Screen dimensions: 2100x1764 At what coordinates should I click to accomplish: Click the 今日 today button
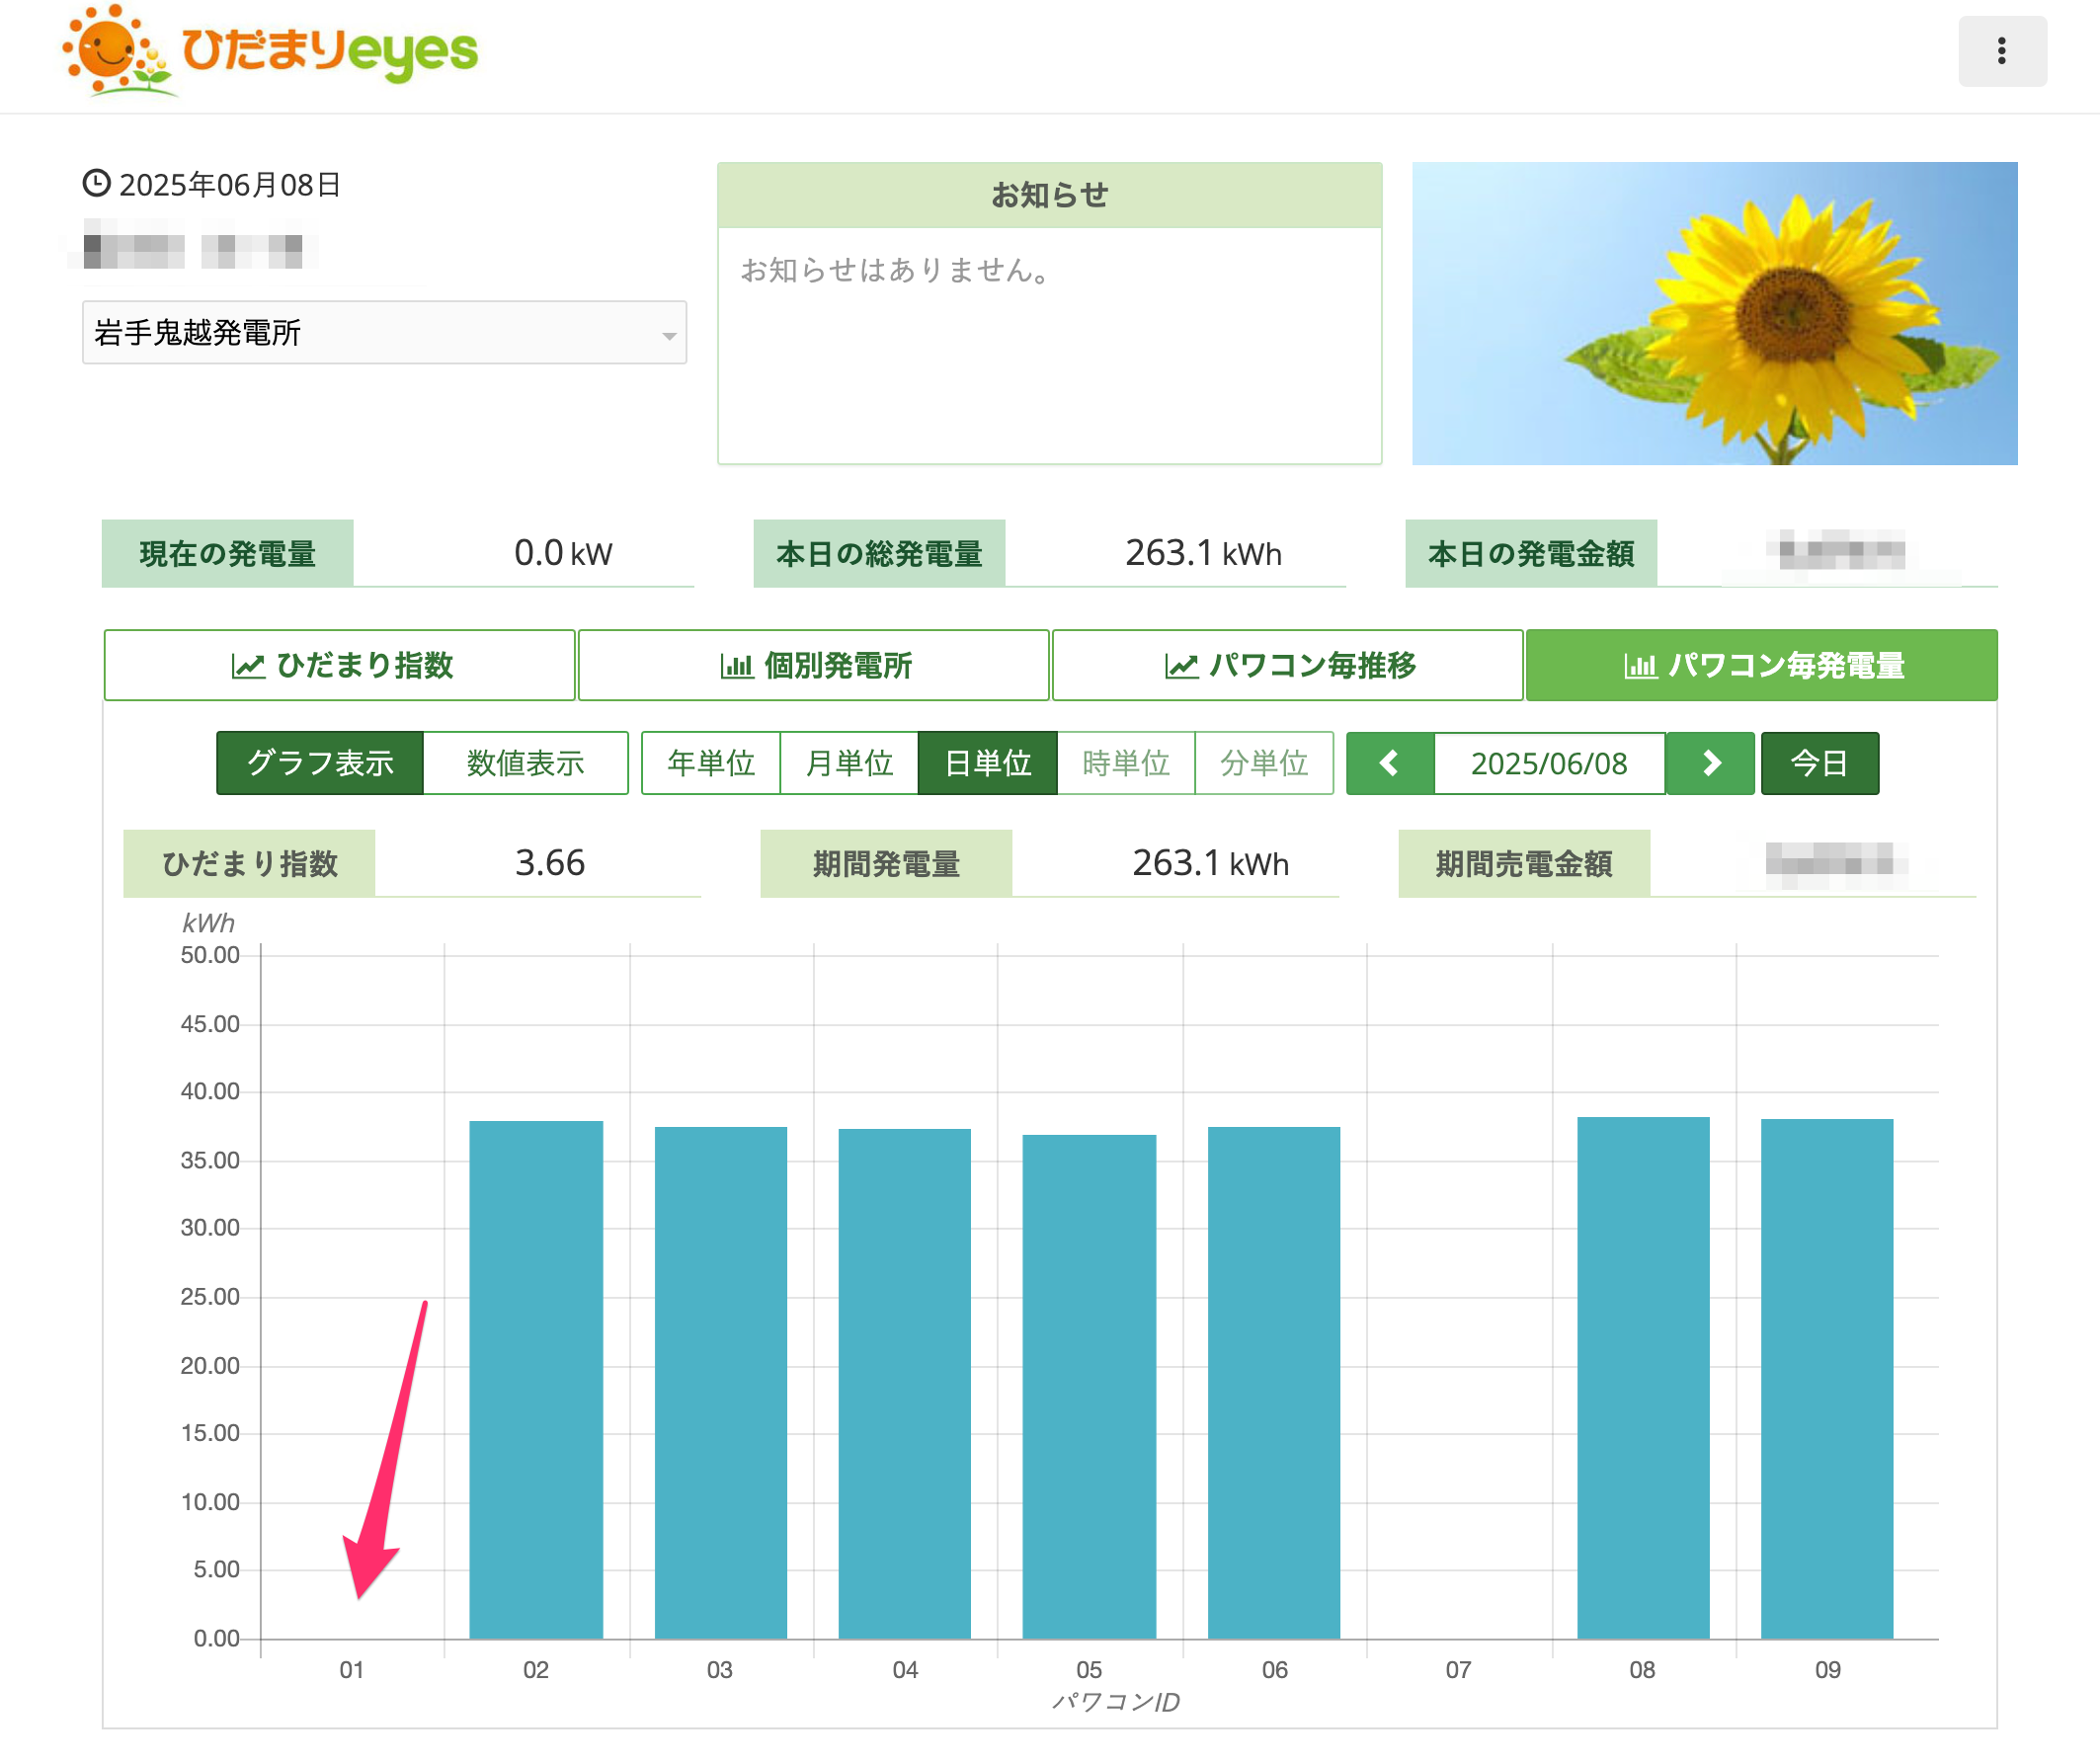1820,763
